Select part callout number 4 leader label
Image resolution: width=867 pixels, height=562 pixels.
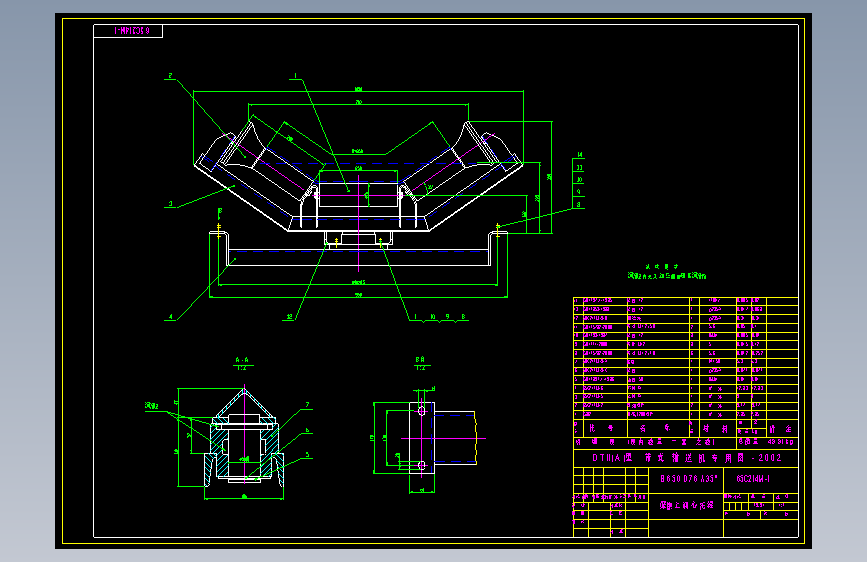170,317
